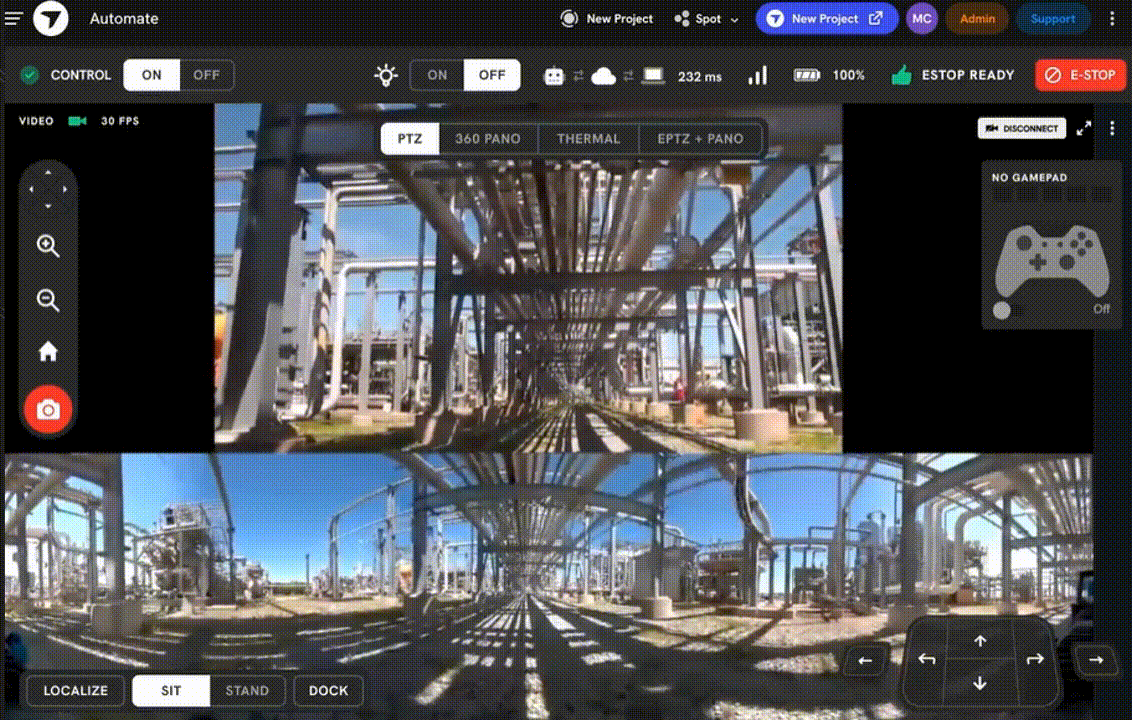The width and height of the screenshot is (1132, 720).
Task: Open the MC user avatar menu
Action: (x=922, y=19)
